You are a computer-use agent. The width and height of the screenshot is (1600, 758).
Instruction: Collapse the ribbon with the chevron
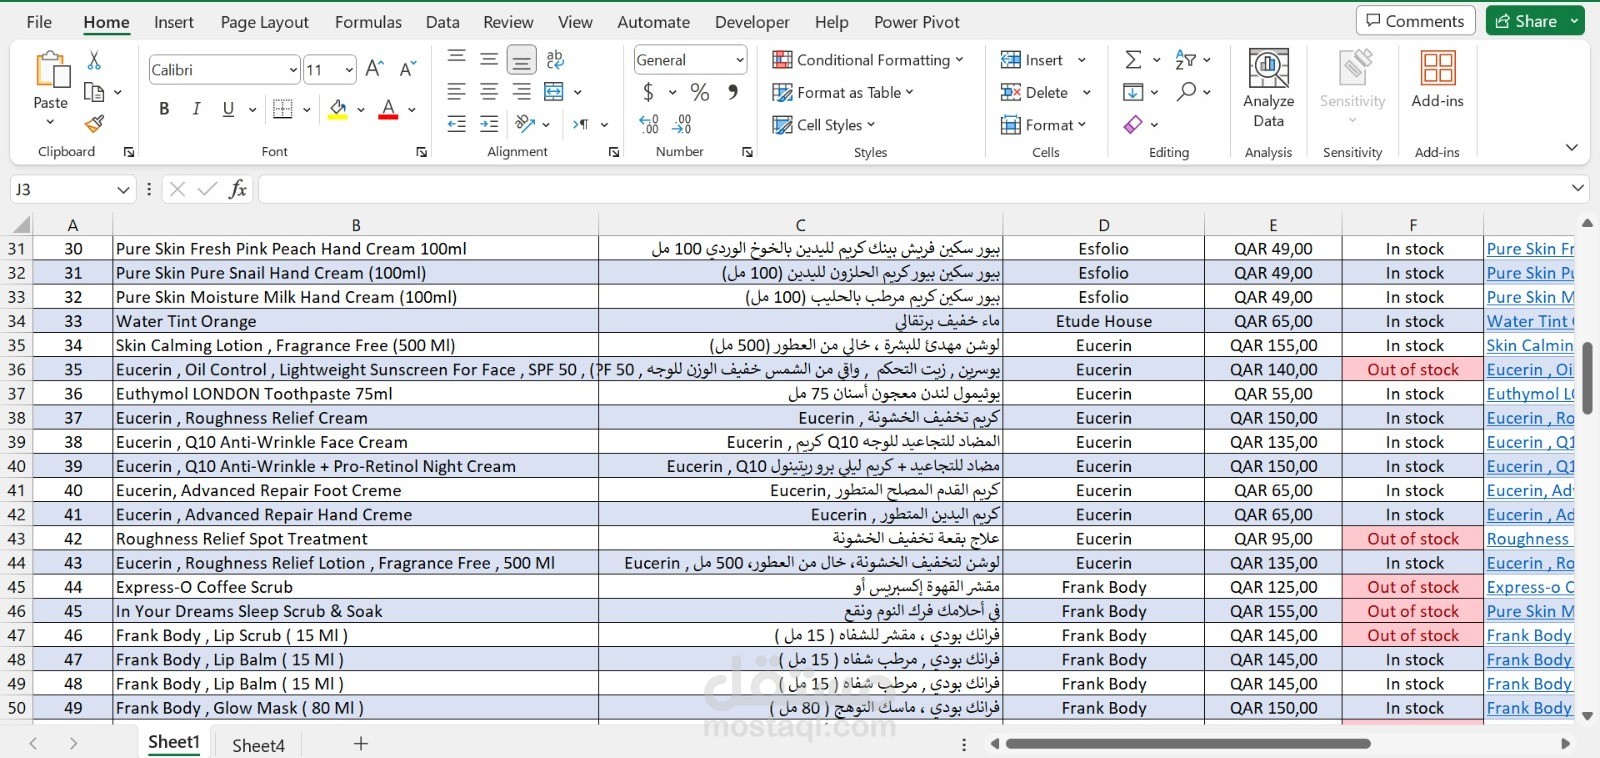(x=1571, y=148)
